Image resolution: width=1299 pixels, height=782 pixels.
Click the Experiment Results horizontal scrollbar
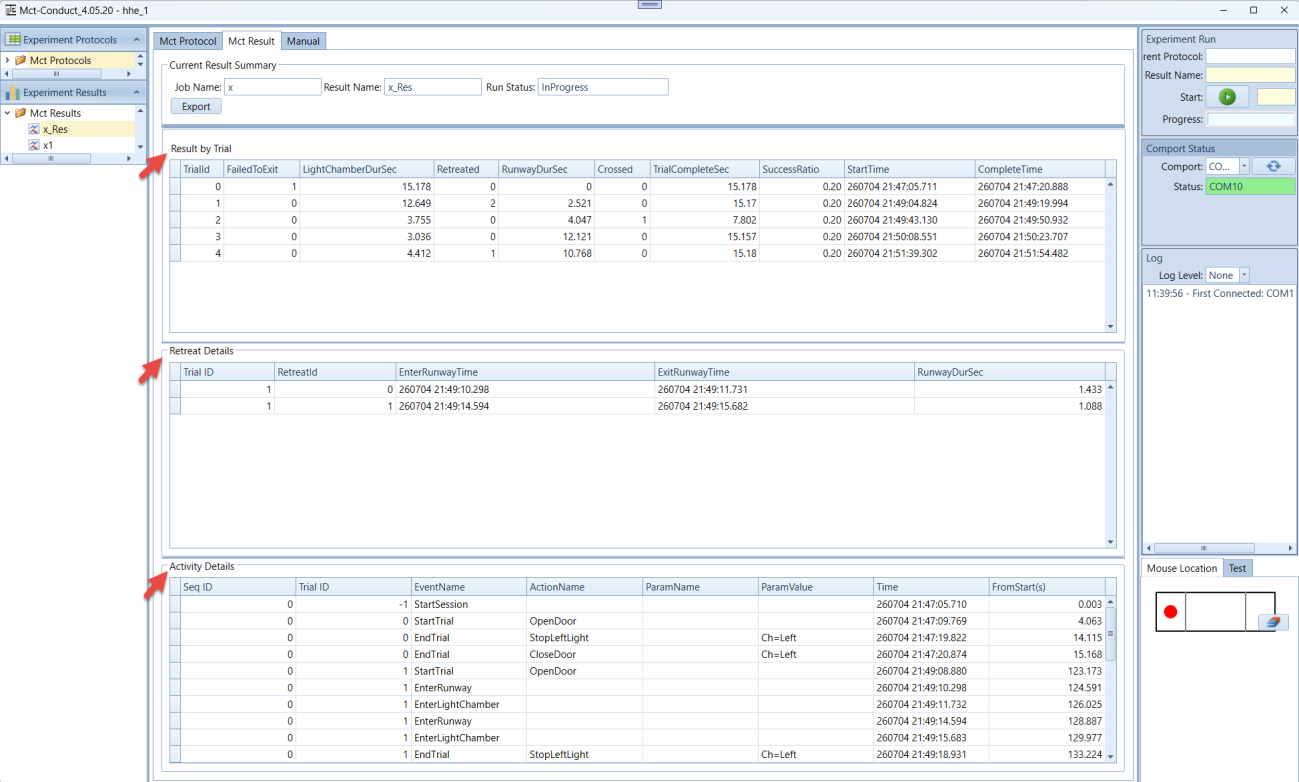coord(49,158)
